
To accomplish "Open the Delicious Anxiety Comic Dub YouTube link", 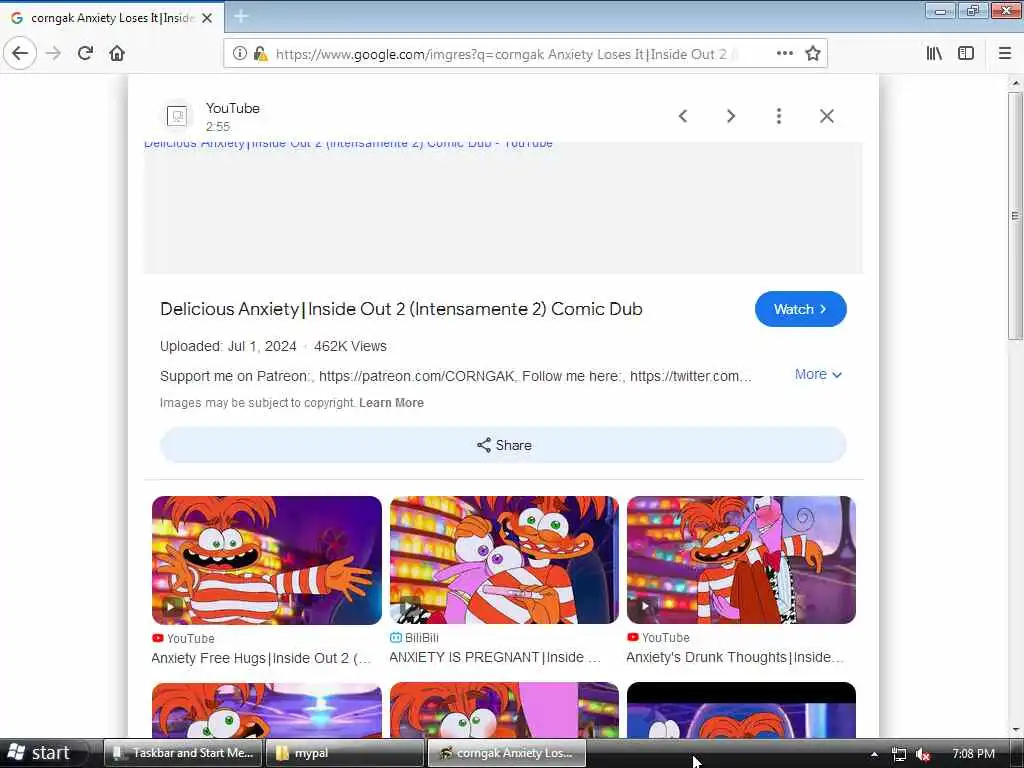I will tap(348, 144).
